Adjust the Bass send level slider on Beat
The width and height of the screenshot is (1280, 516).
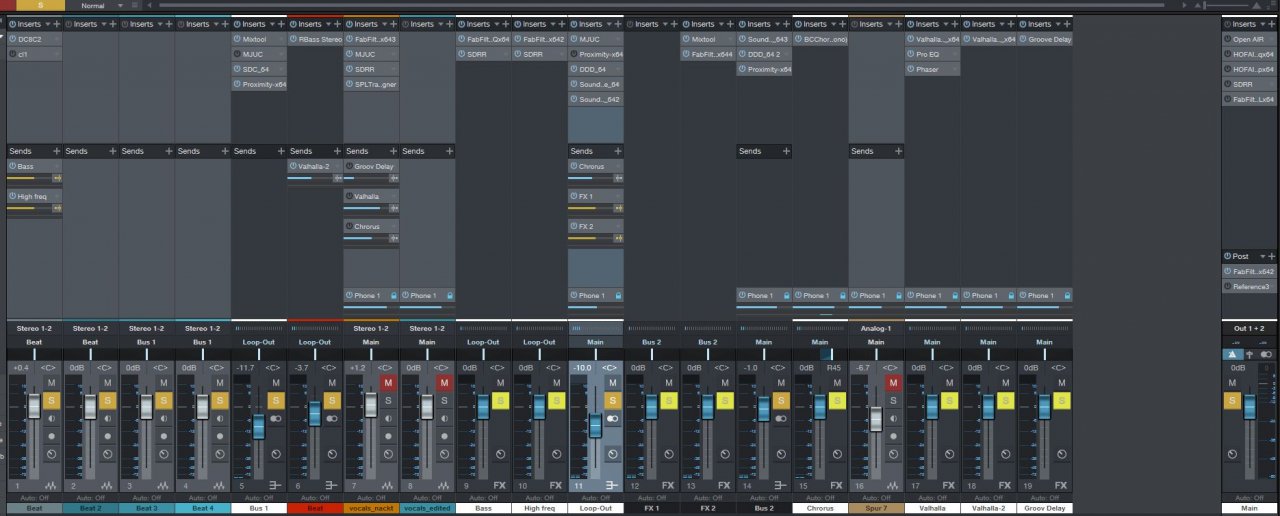[x=30, y=178]
